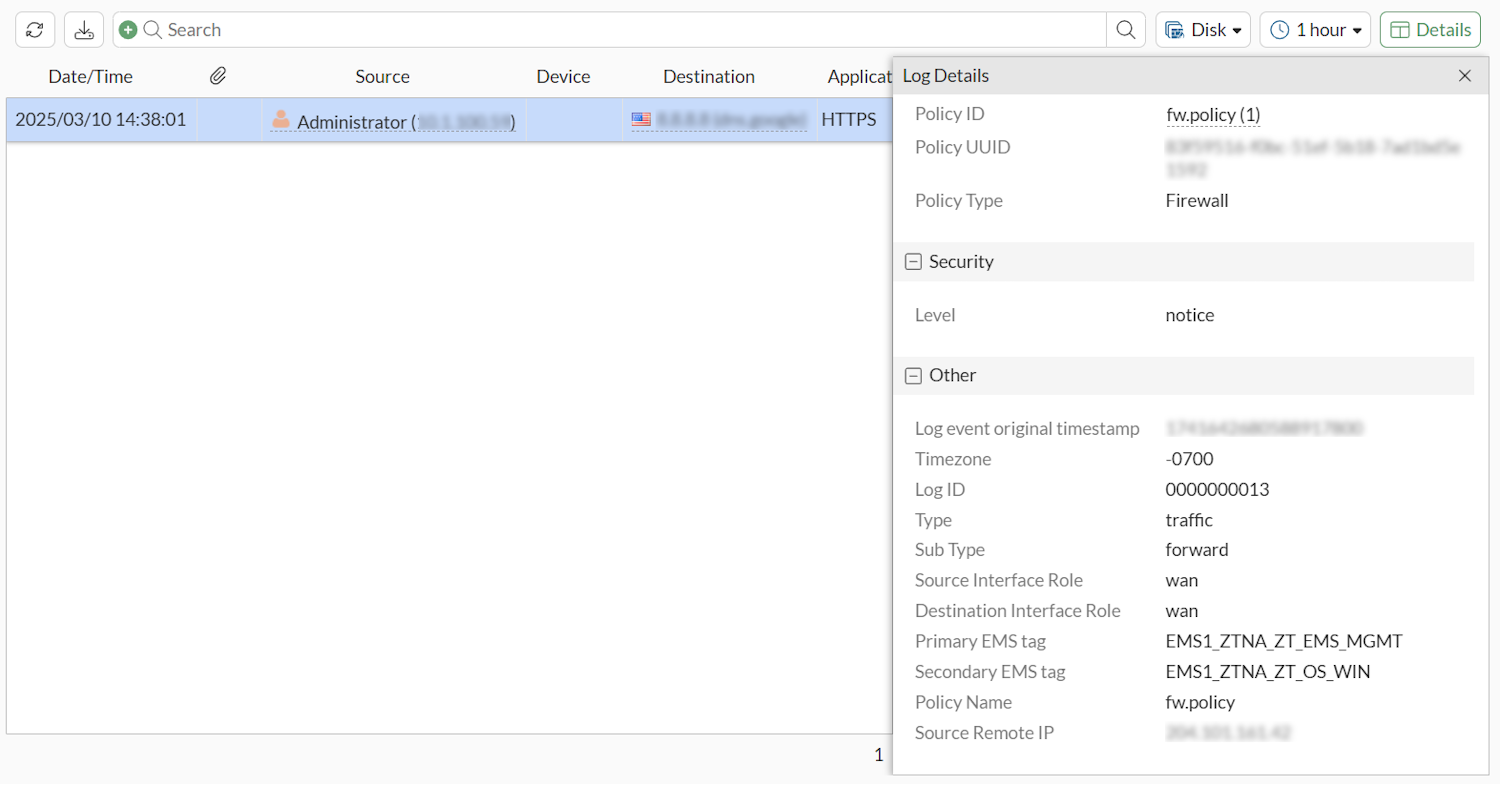Viewport: 1500px width, 785px height.
Task: Sort logs by the Date/Time column
Action: coord(90,76)
